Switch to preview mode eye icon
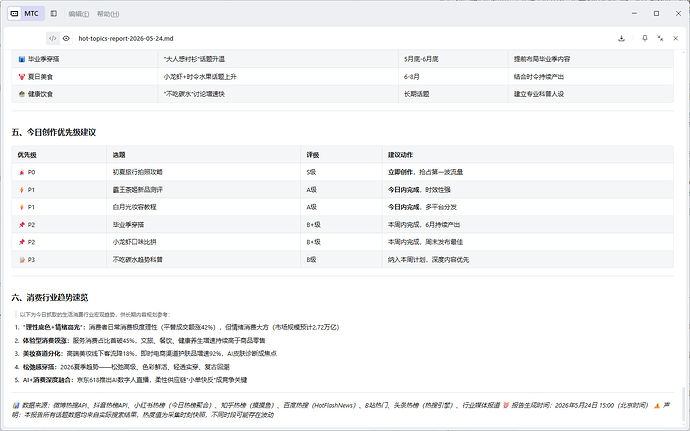Viewport: 690px width, 431px height. coord(66,38)
